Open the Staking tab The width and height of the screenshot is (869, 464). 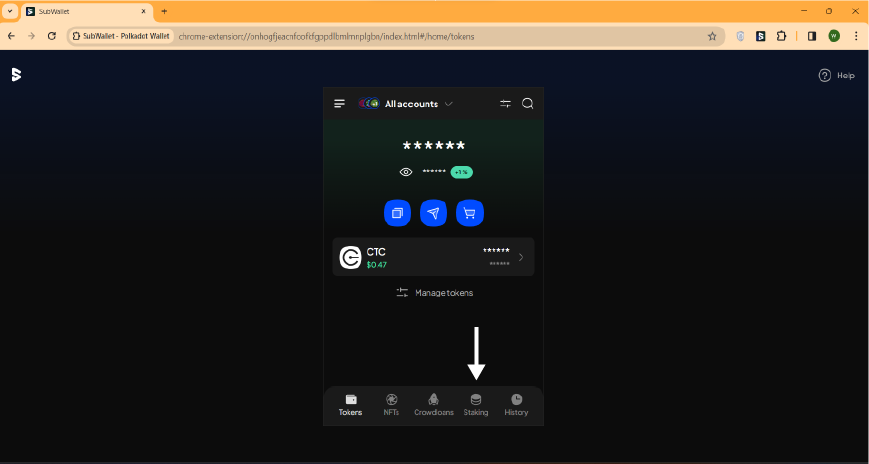pos(476,405)
